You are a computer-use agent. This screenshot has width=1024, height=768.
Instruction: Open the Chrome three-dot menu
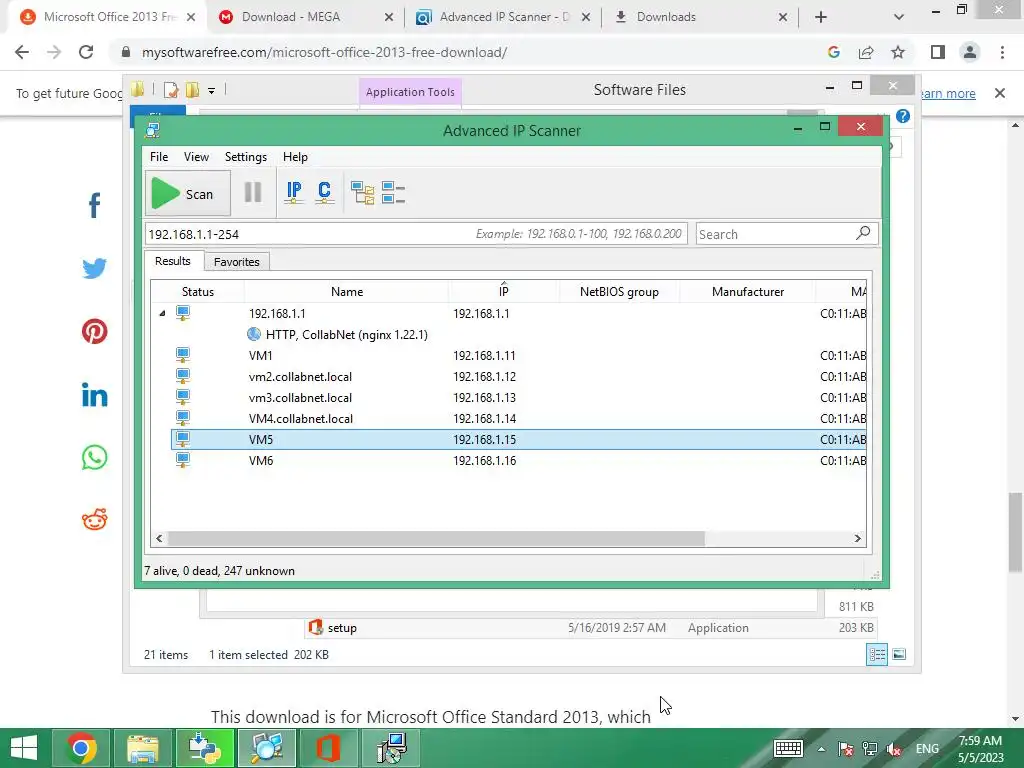point(1002,52)
